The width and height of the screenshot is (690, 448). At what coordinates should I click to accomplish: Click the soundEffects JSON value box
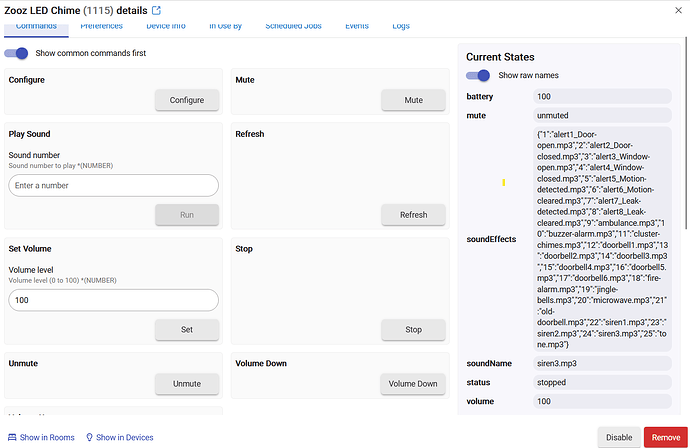(x=602, y=239)
